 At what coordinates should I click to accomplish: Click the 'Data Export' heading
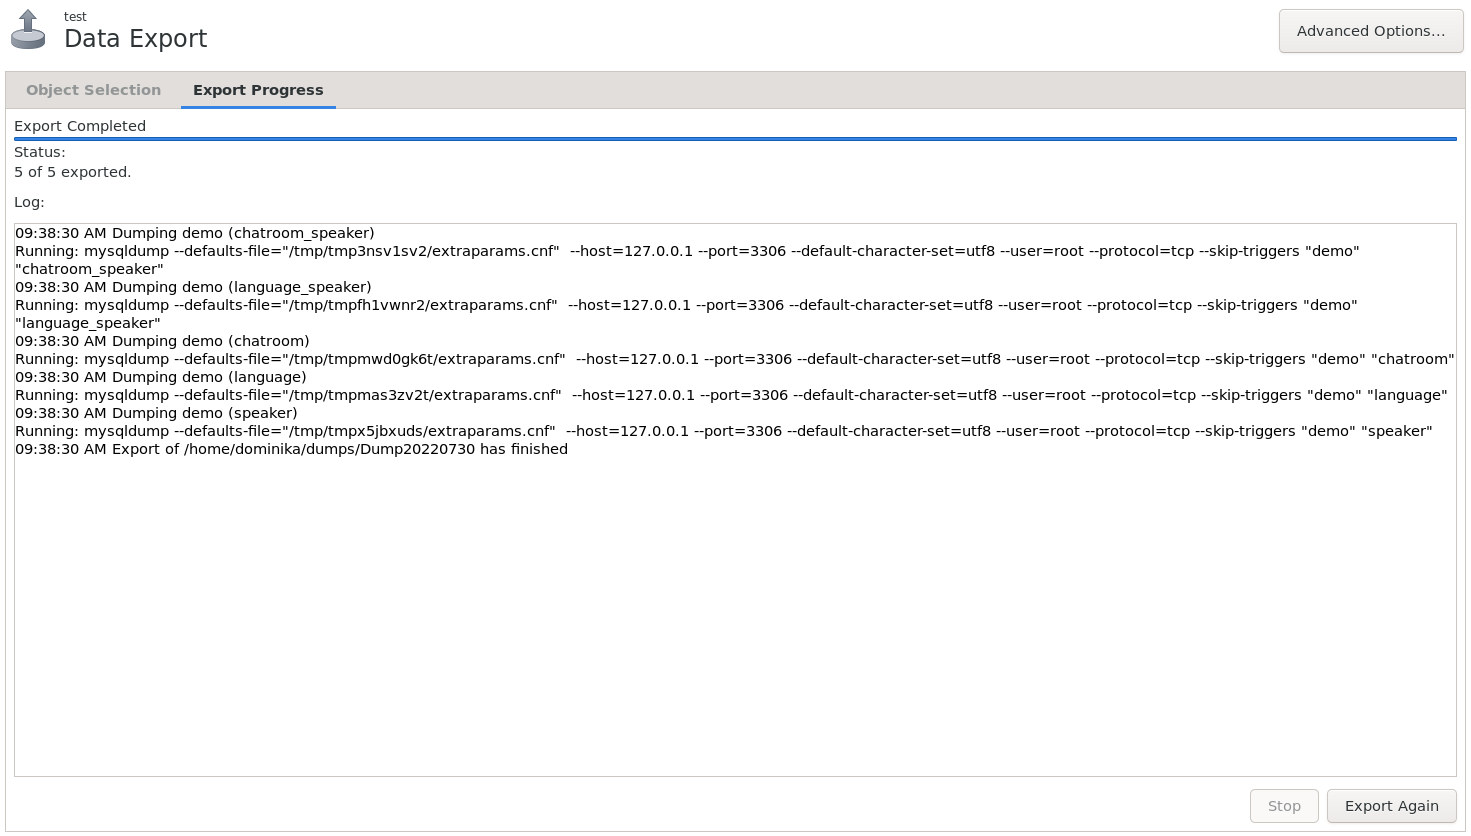click(136, 38)
